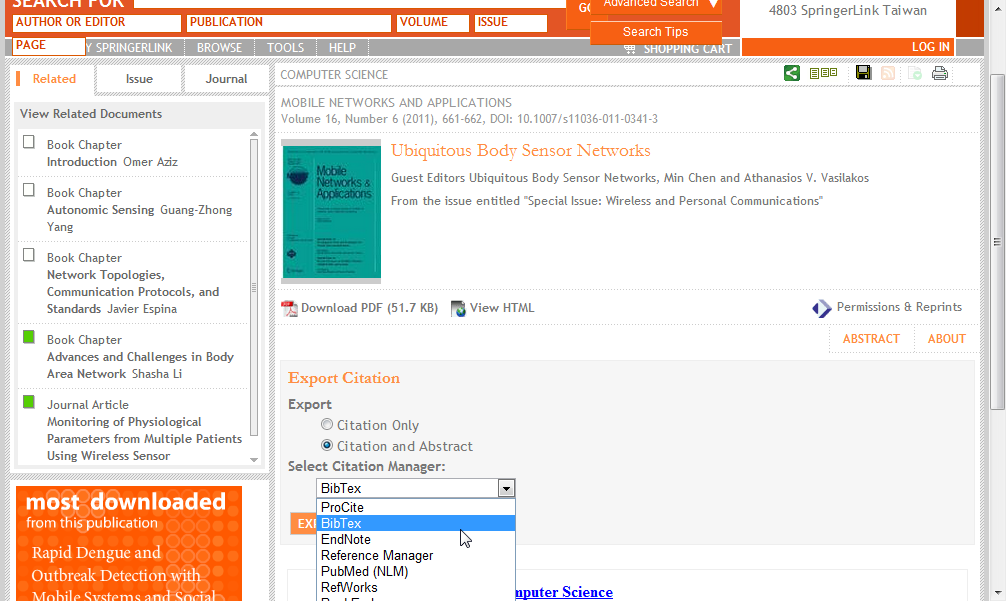Choose ProCite from the citation manager list
The image size is (1006, 601).
point(416,507)
